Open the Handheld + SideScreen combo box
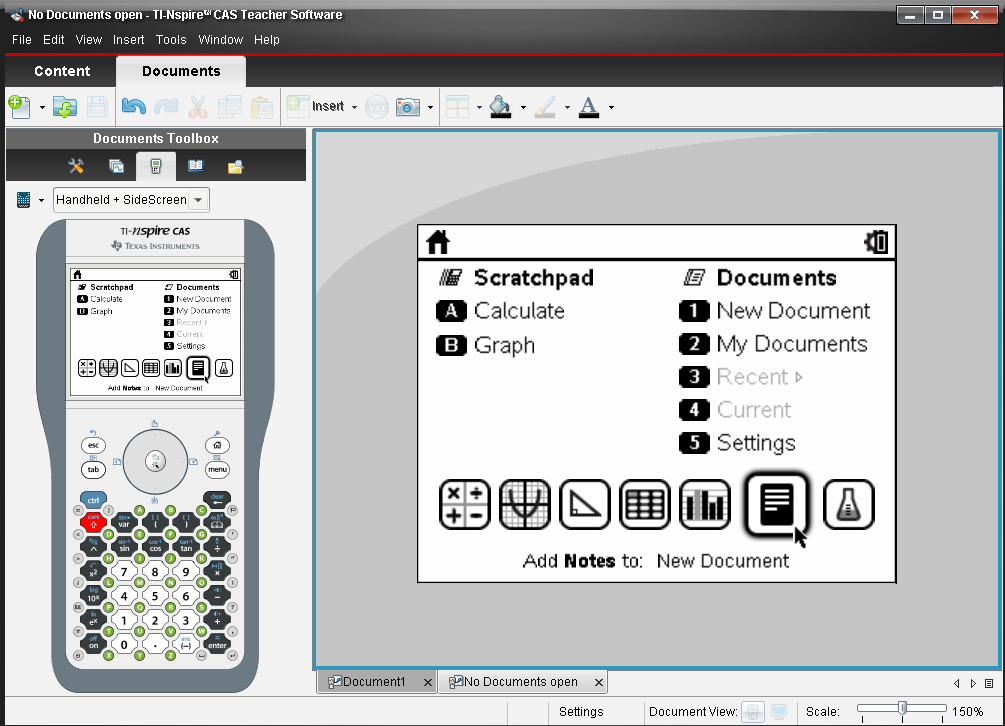Viewport: 1005px width, 726px height. tap(131, 200)
